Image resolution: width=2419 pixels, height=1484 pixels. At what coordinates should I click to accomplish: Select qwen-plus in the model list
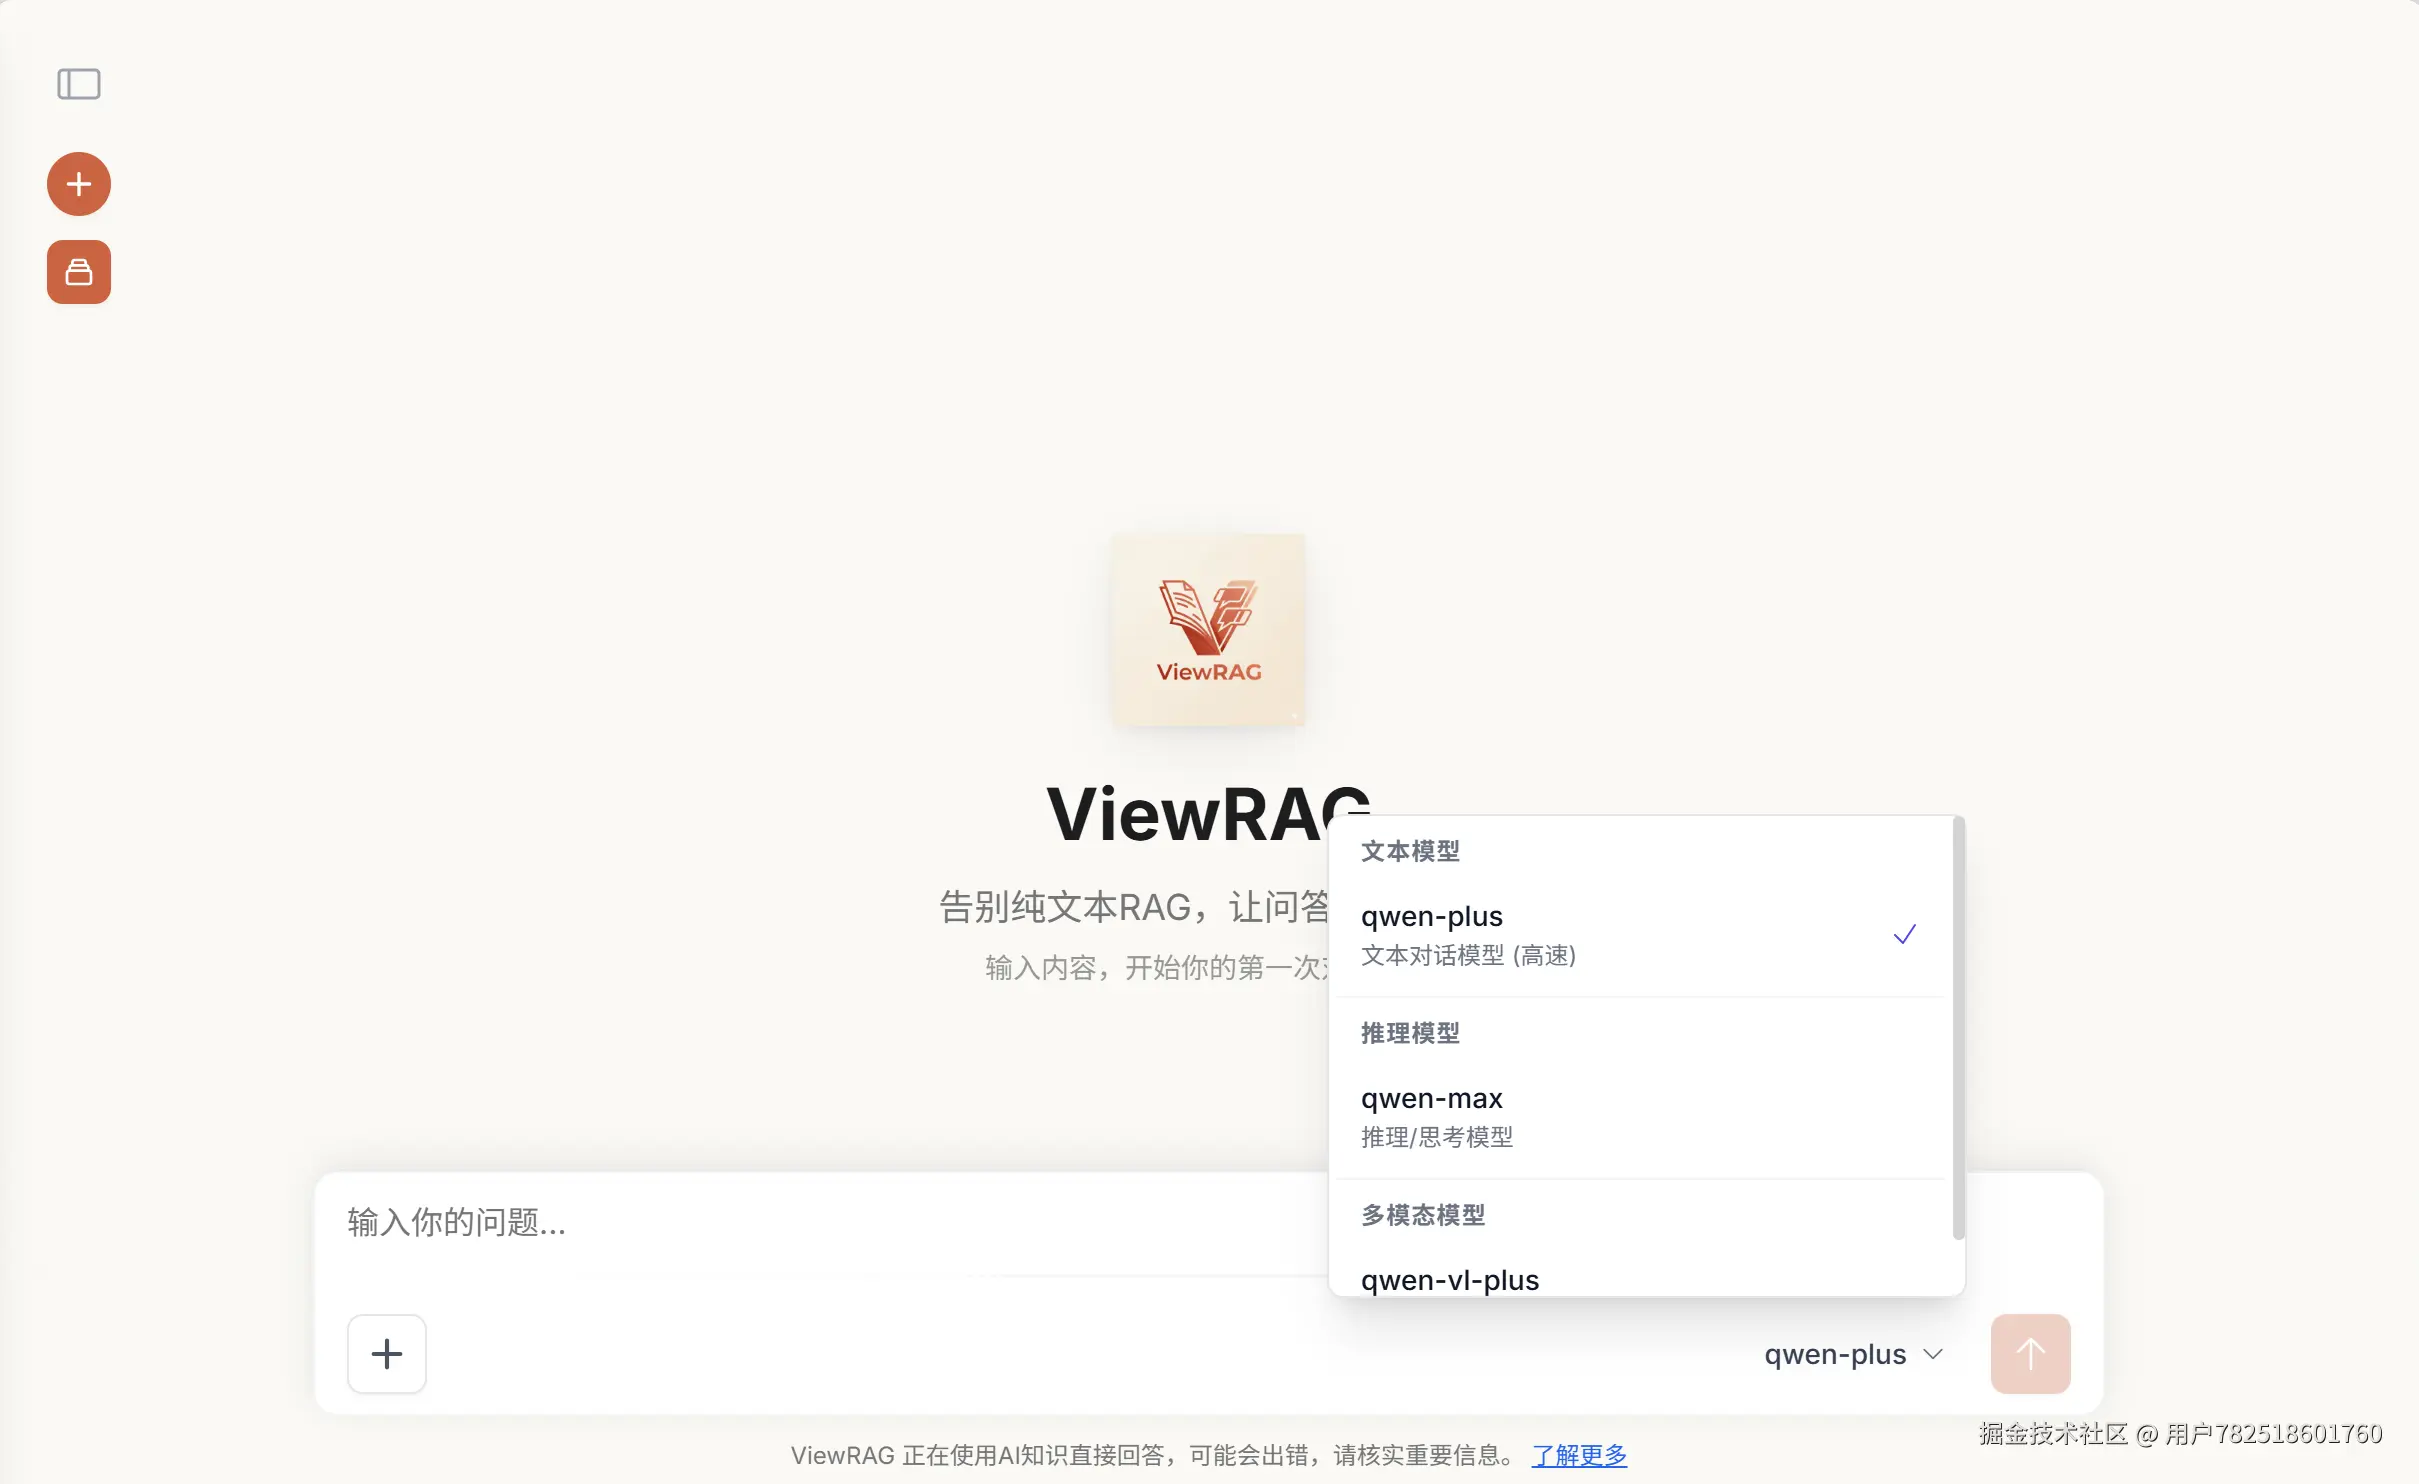1640,935
